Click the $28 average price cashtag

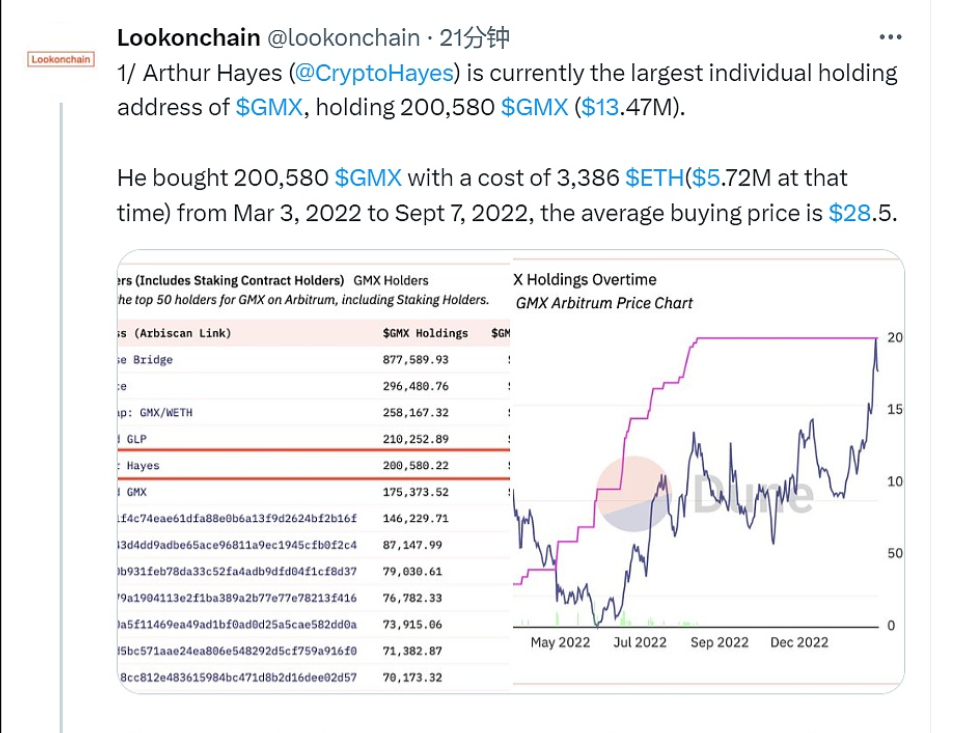[x=851, y=213]
